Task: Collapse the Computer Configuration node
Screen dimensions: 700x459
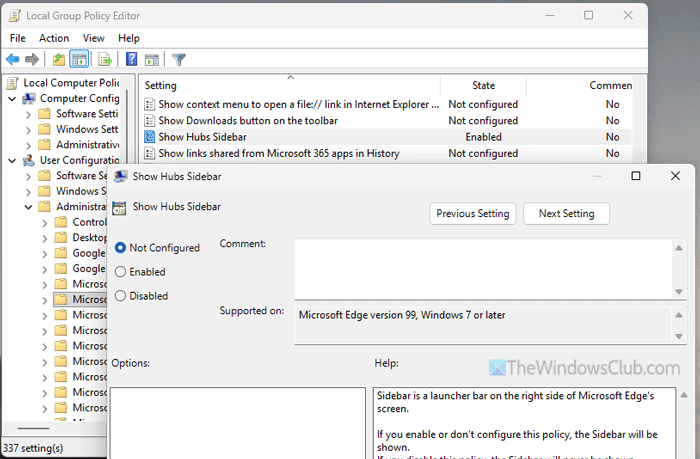Action: point(12,99)
